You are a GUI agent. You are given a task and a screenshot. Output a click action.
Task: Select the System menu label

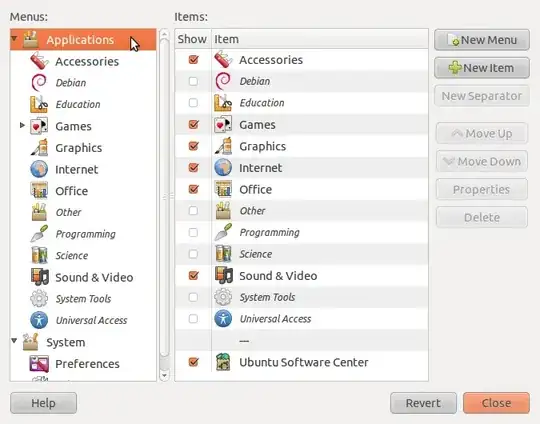(66, 342)
